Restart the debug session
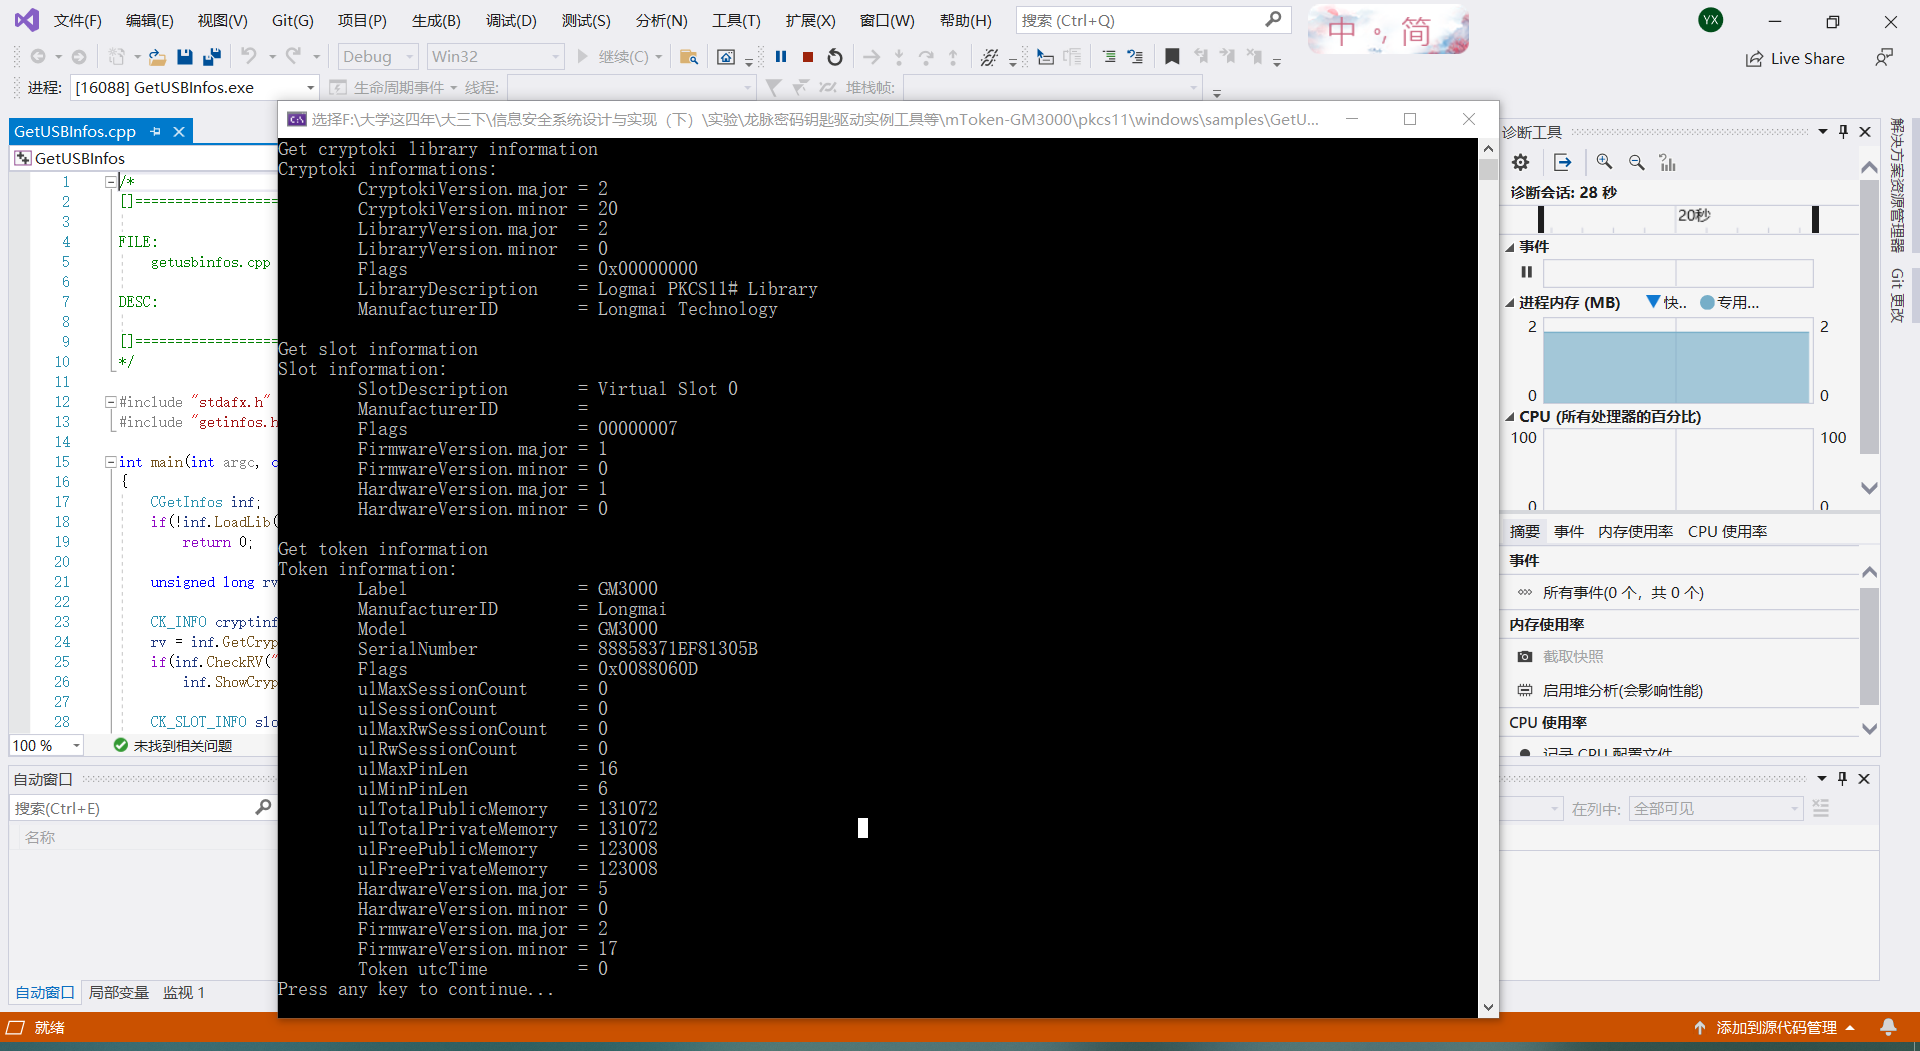Image resolution: width=1920 pixels, height=1051 pixels. [x=835, y=57]
